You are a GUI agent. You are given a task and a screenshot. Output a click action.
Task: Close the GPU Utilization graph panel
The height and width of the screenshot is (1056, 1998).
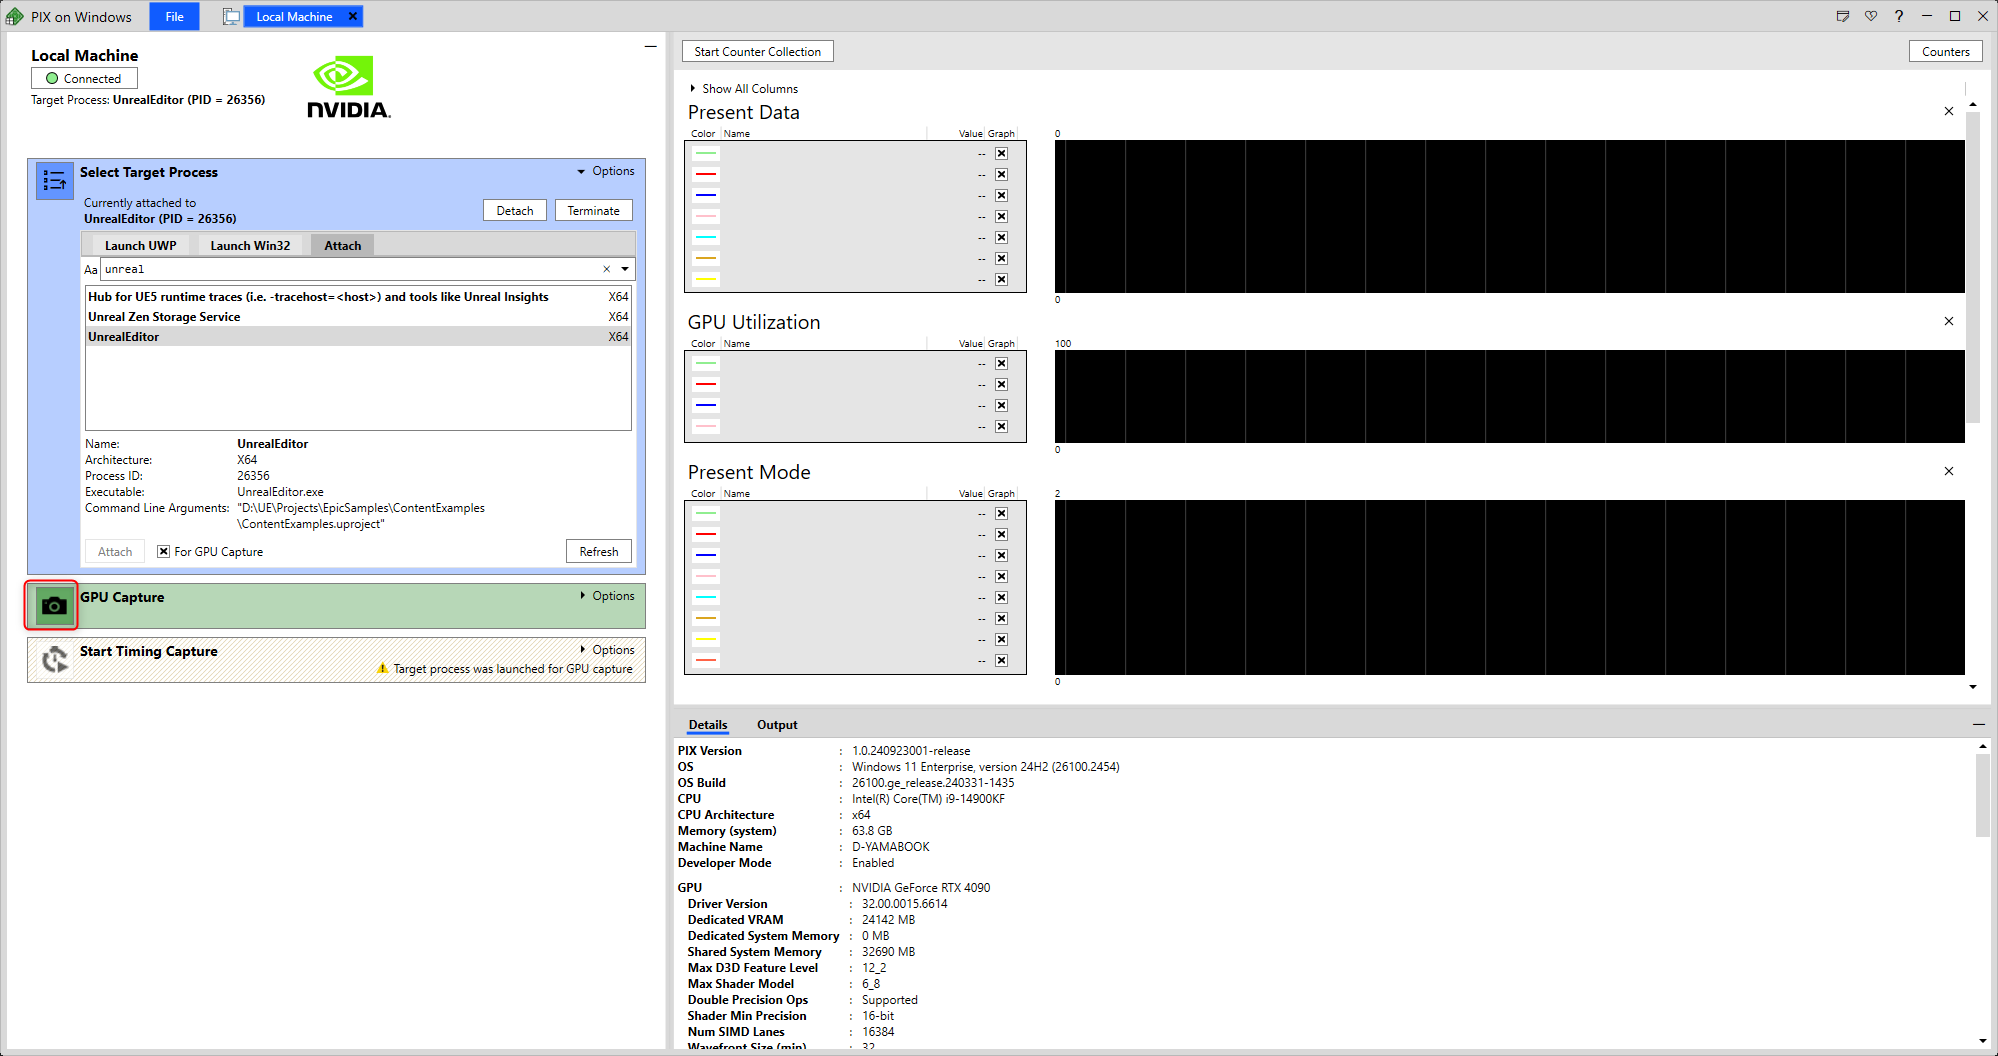1948,321
